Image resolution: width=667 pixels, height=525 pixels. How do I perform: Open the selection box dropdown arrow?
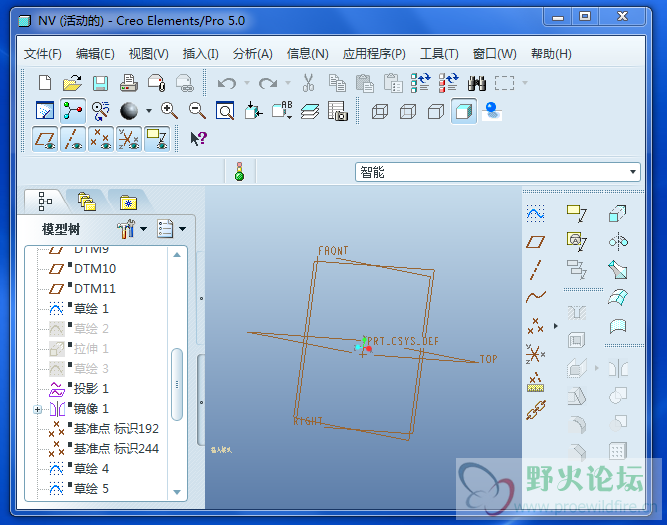click(x=525, y=83)
